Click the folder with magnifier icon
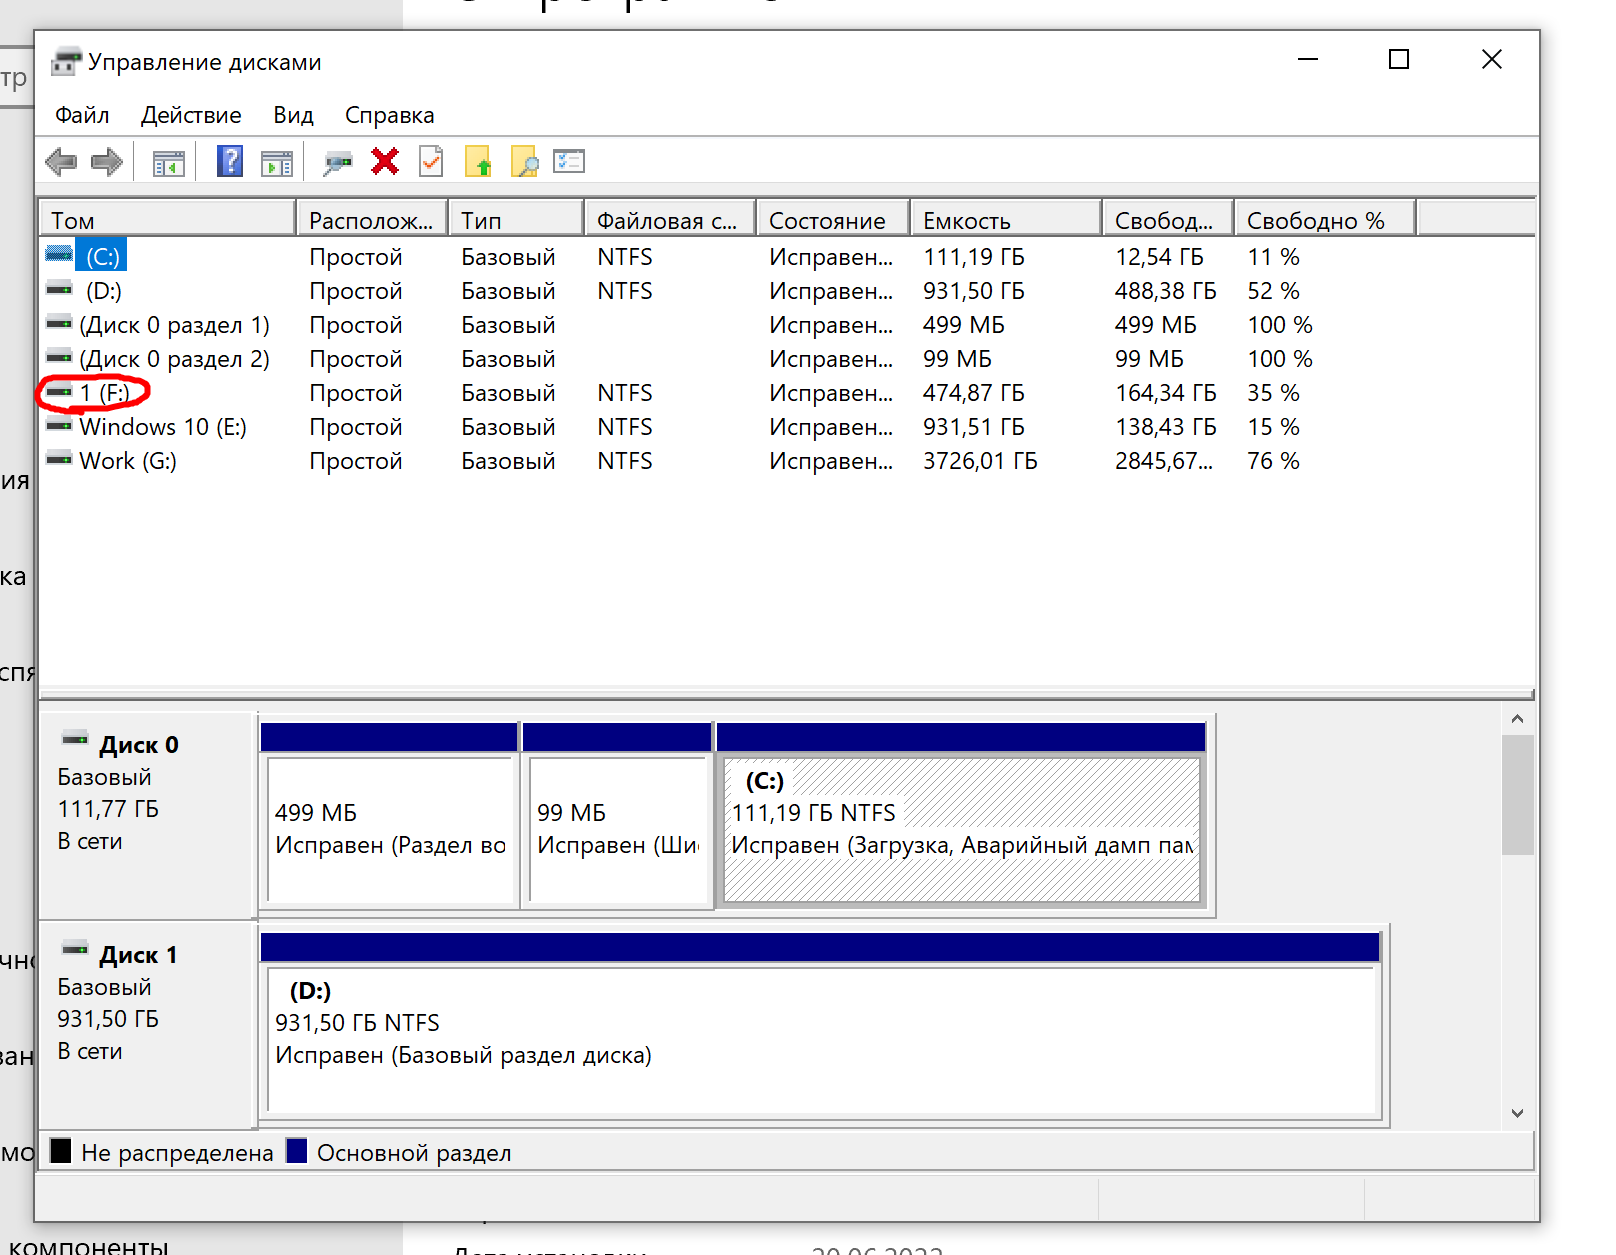 [524, 161]
